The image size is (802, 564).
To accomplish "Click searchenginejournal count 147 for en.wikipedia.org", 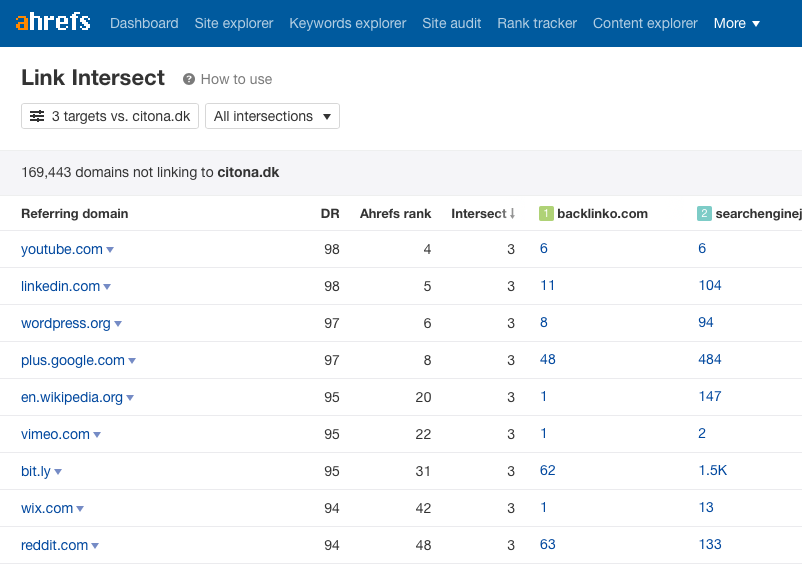I will pos(710,396).
